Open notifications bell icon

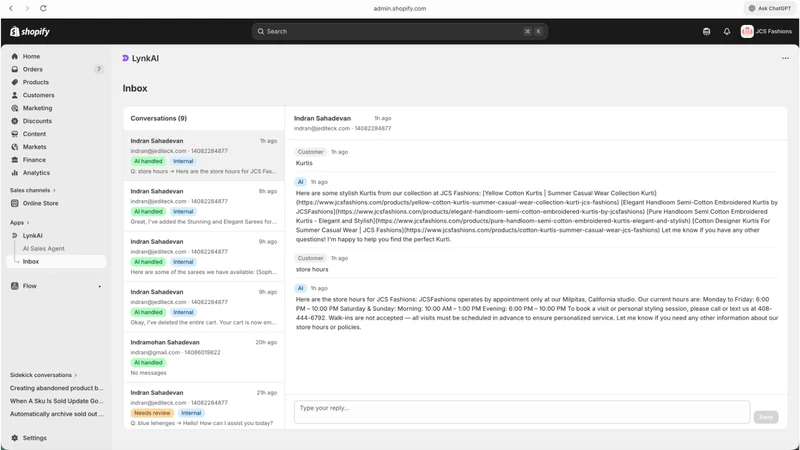[x=727, y=32]
